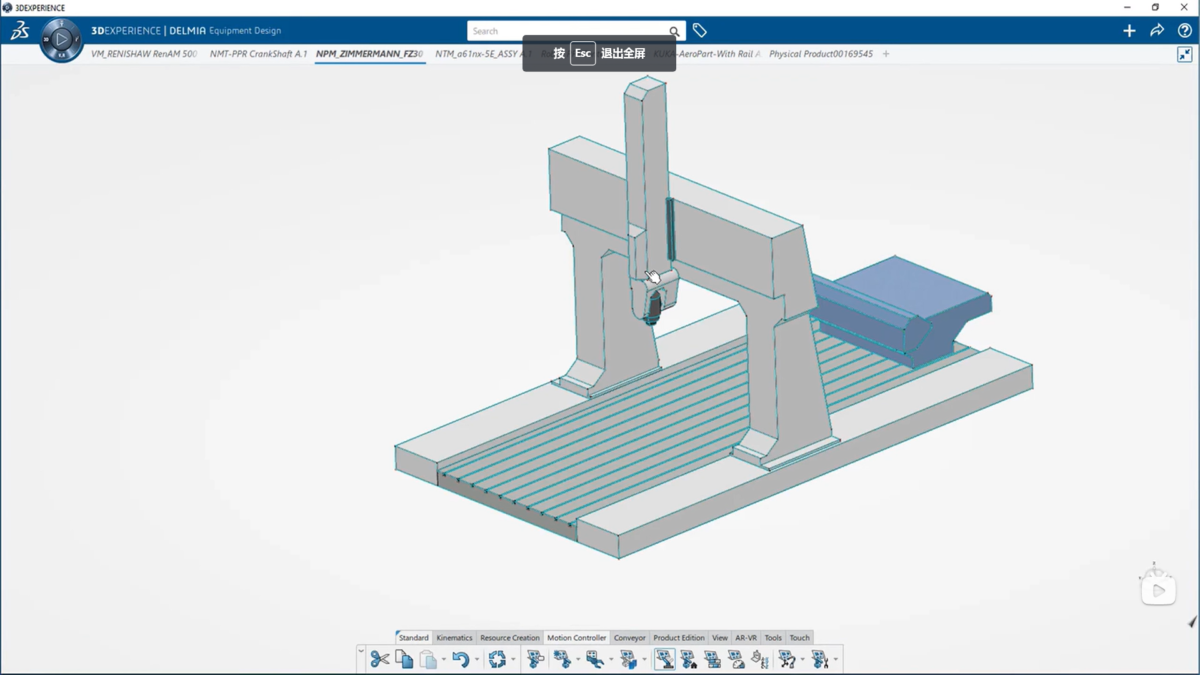1200x675 pixels.
Task: Click the play button at bottom right
Action: point(1158,590)
